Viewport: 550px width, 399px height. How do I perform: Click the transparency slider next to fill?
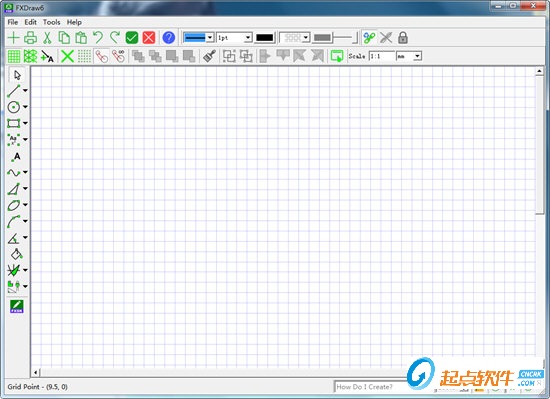(x=345, y=38)
